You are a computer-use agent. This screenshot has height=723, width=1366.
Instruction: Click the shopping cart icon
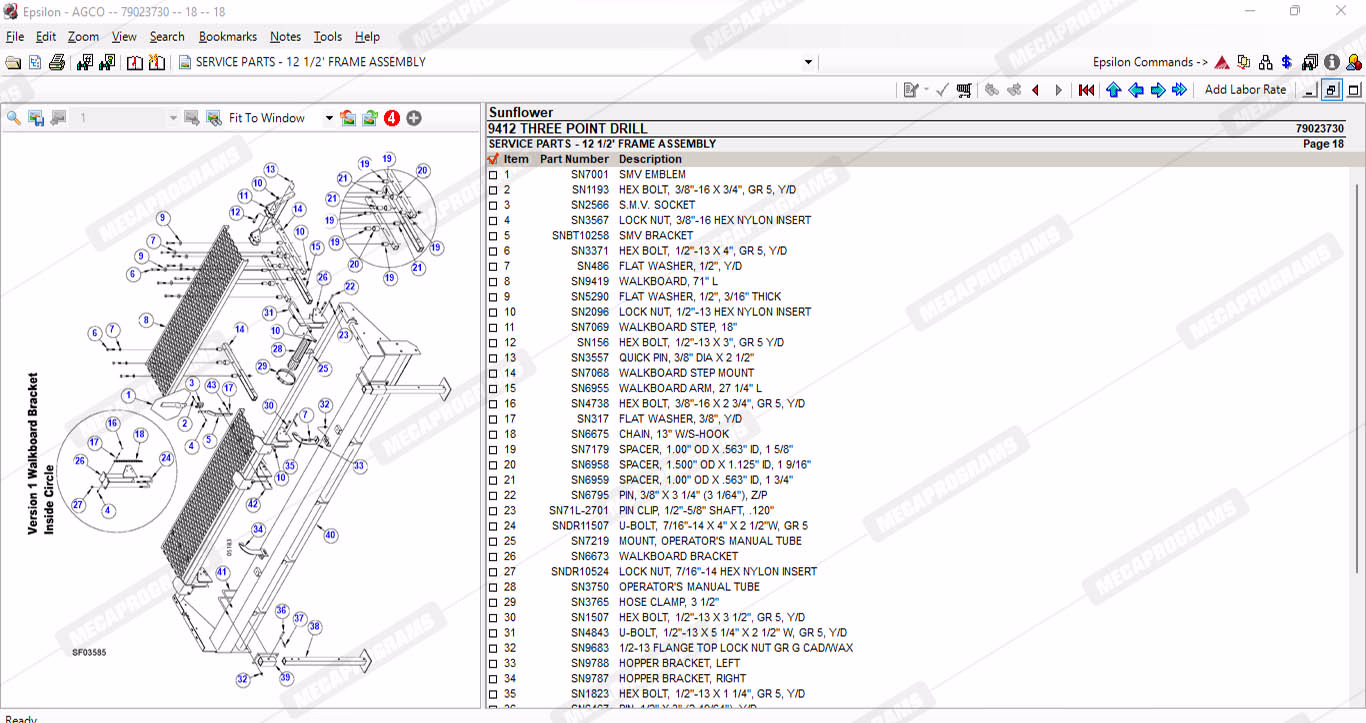(x=964, y=90)
